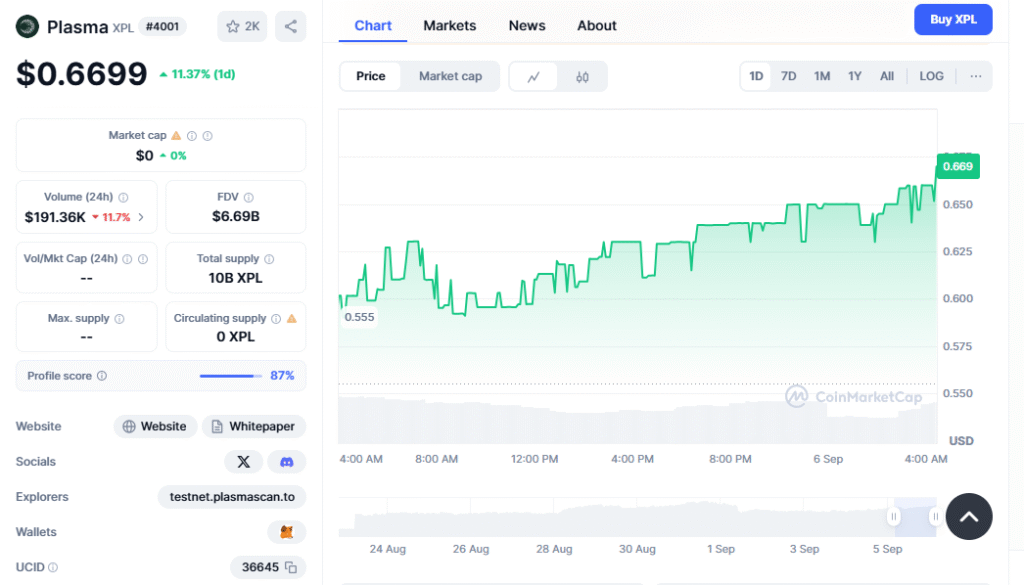
Task: Select 1D time range
Action: tap(756, 76)
